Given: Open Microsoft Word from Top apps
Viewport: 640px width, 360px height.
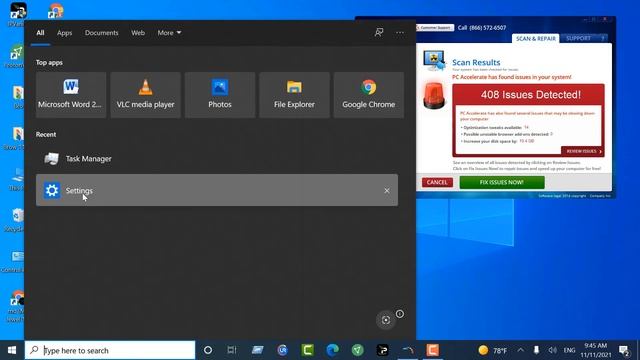Looking at the screenshot, I should (71, 95).
